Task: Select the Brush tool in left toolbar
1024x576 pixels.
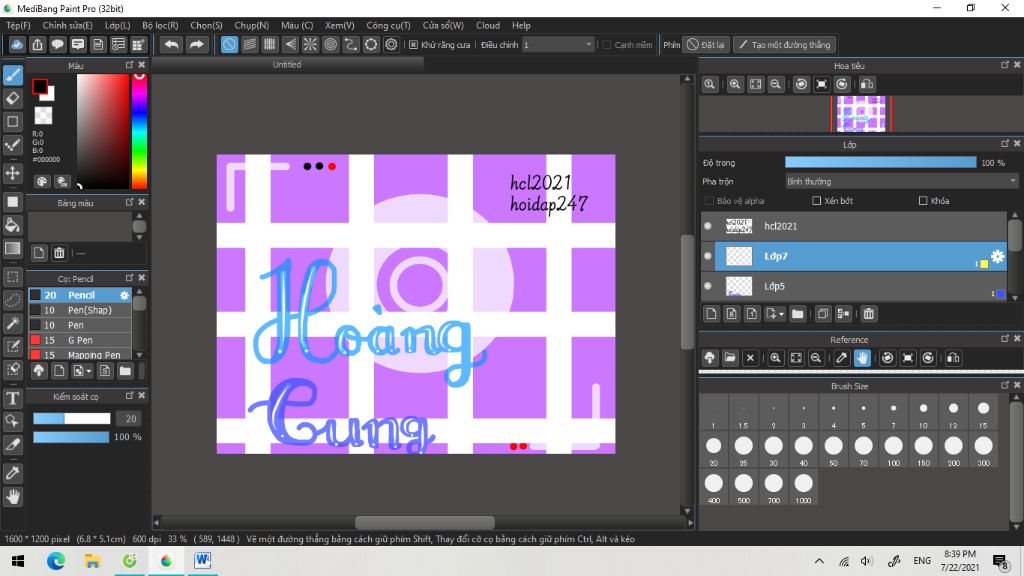Action: (12, 74)
